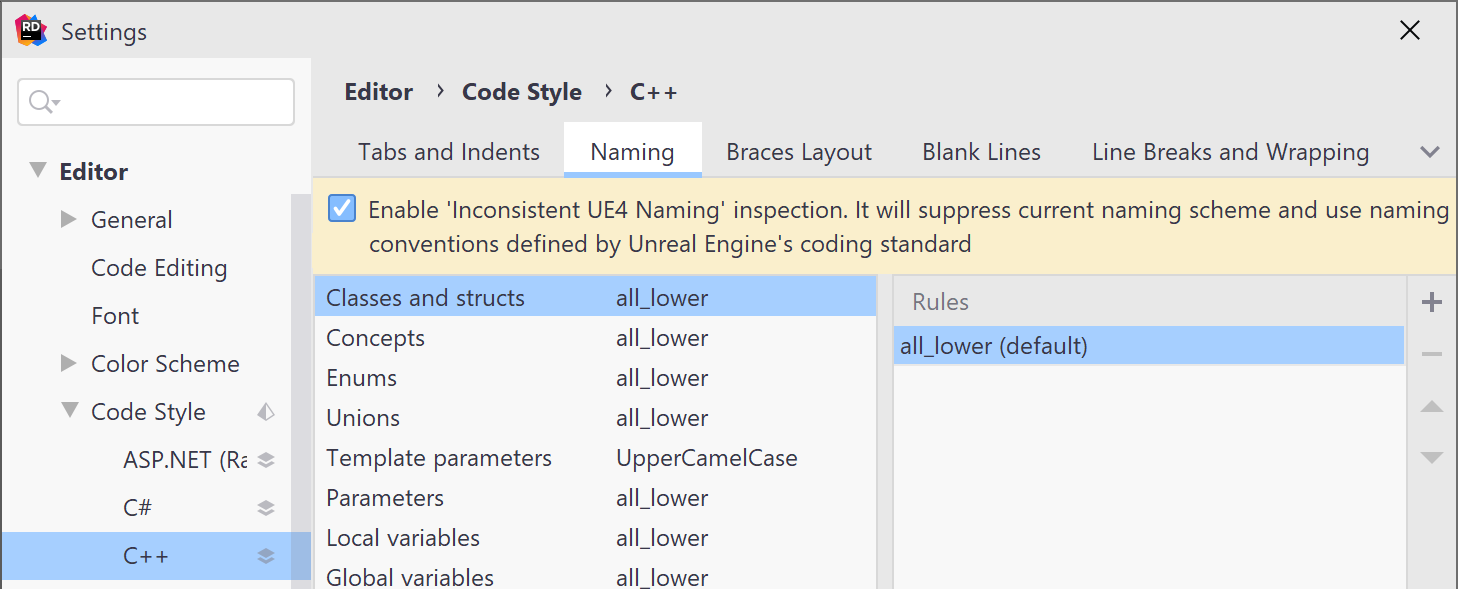
Task: Click the Editor breadcrumb link
Action: click(x=378, y=91)
